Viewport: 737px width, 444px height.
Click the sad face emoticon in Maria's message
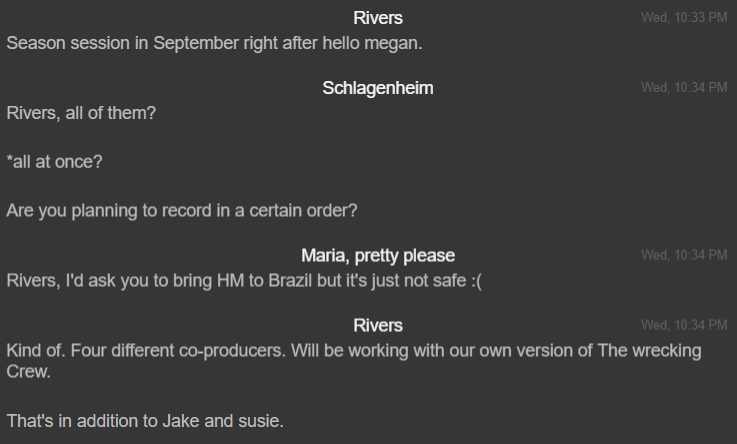[473, 281]
